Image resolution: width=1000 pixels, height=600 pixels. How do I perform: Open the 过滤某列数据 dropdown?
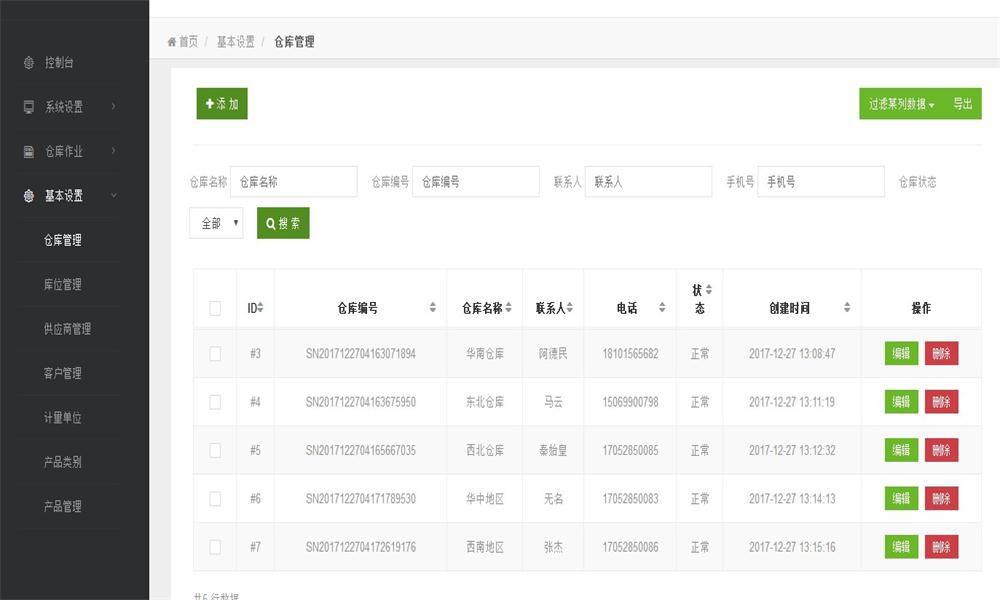901,104
